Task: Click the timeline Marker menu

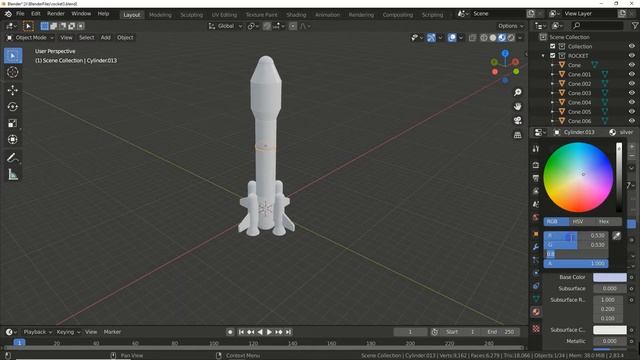Action: pyautogui.click(x=112, y=332)
